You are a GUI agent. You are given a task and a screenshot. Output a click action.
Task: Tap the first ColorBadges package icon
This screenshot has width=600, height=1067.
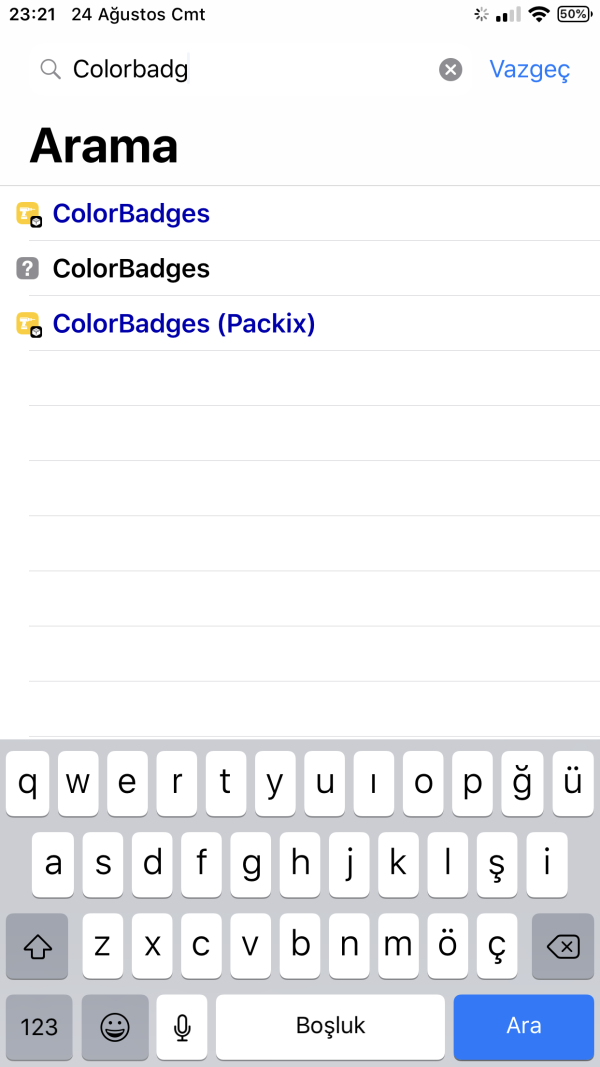coord(28,214)
